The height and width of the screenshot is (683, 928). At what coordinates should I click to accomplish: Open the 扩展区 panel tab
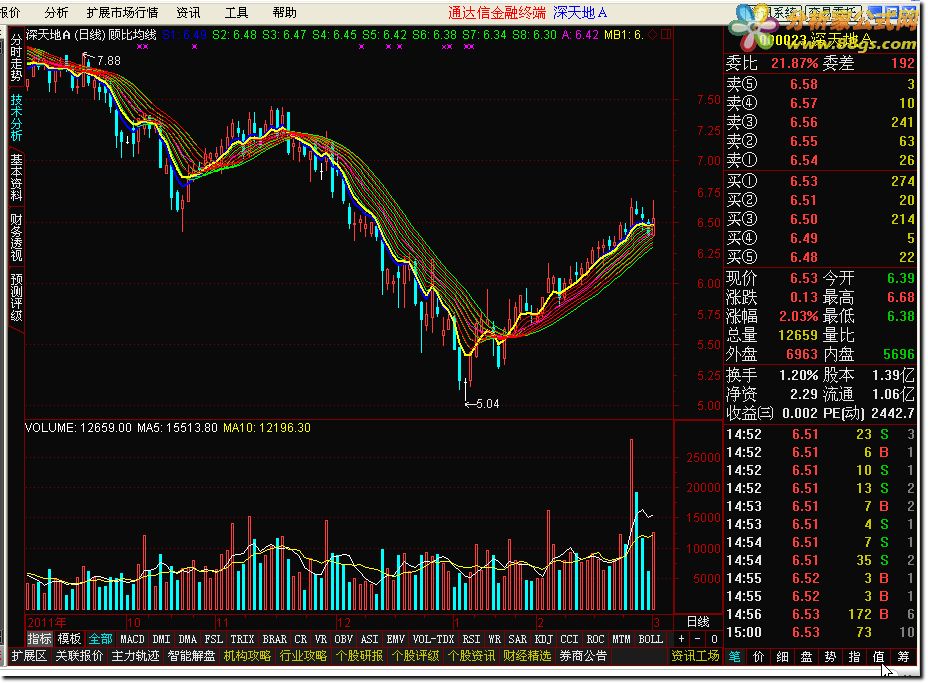29,656
